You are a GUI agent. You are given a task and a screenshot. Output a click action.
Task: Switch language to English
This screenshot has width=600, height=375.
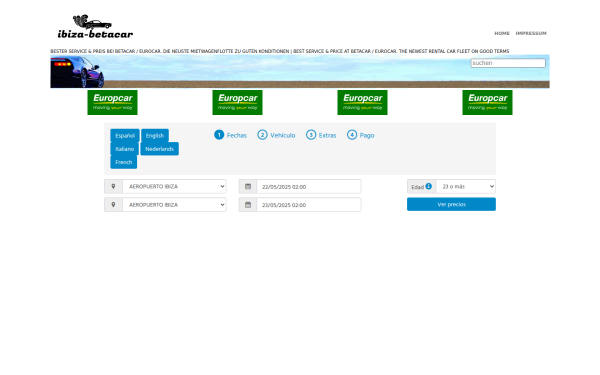point(155,135)
